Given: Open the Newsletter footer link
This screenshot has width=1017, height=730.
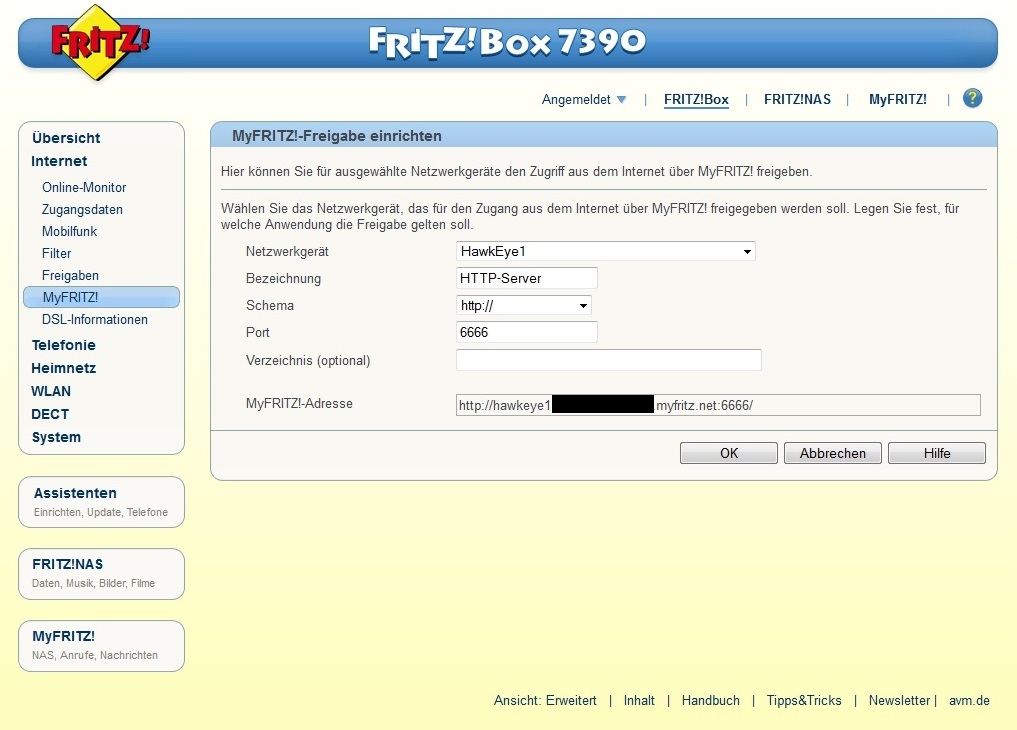Looking at the screenshot, I should click(899, 700).
